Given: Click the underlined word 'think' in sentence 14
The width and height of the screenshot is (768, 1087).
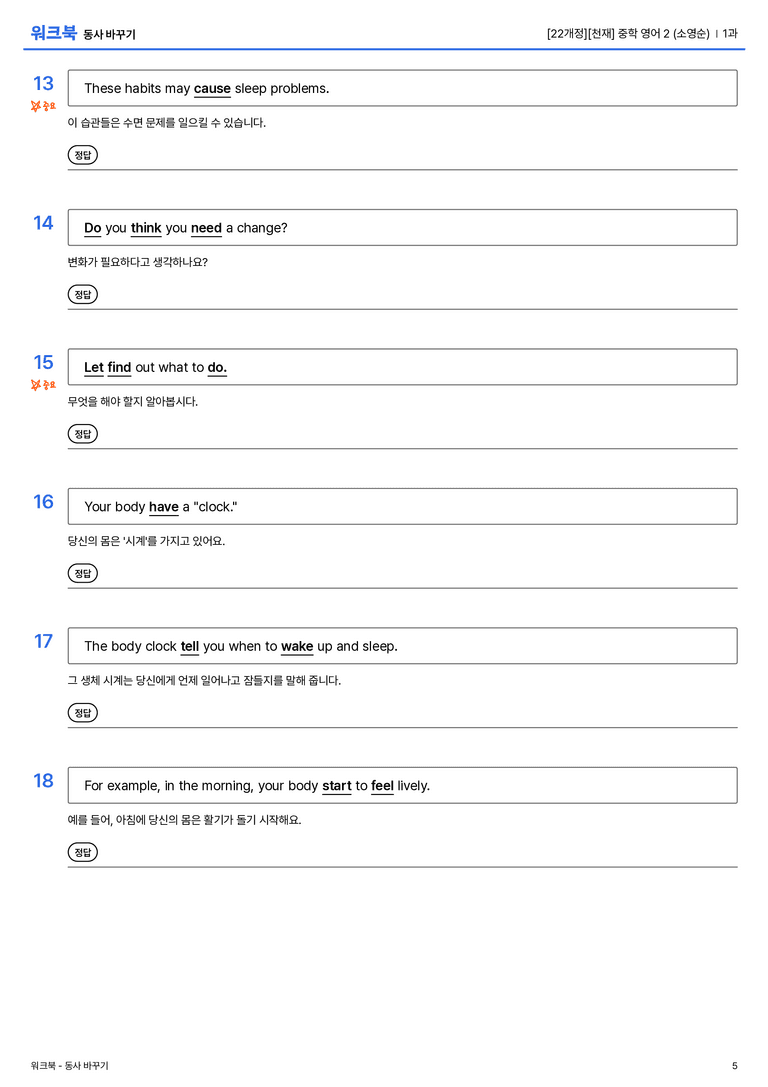Looking at the screenshot, I should [x=146, y=228].
